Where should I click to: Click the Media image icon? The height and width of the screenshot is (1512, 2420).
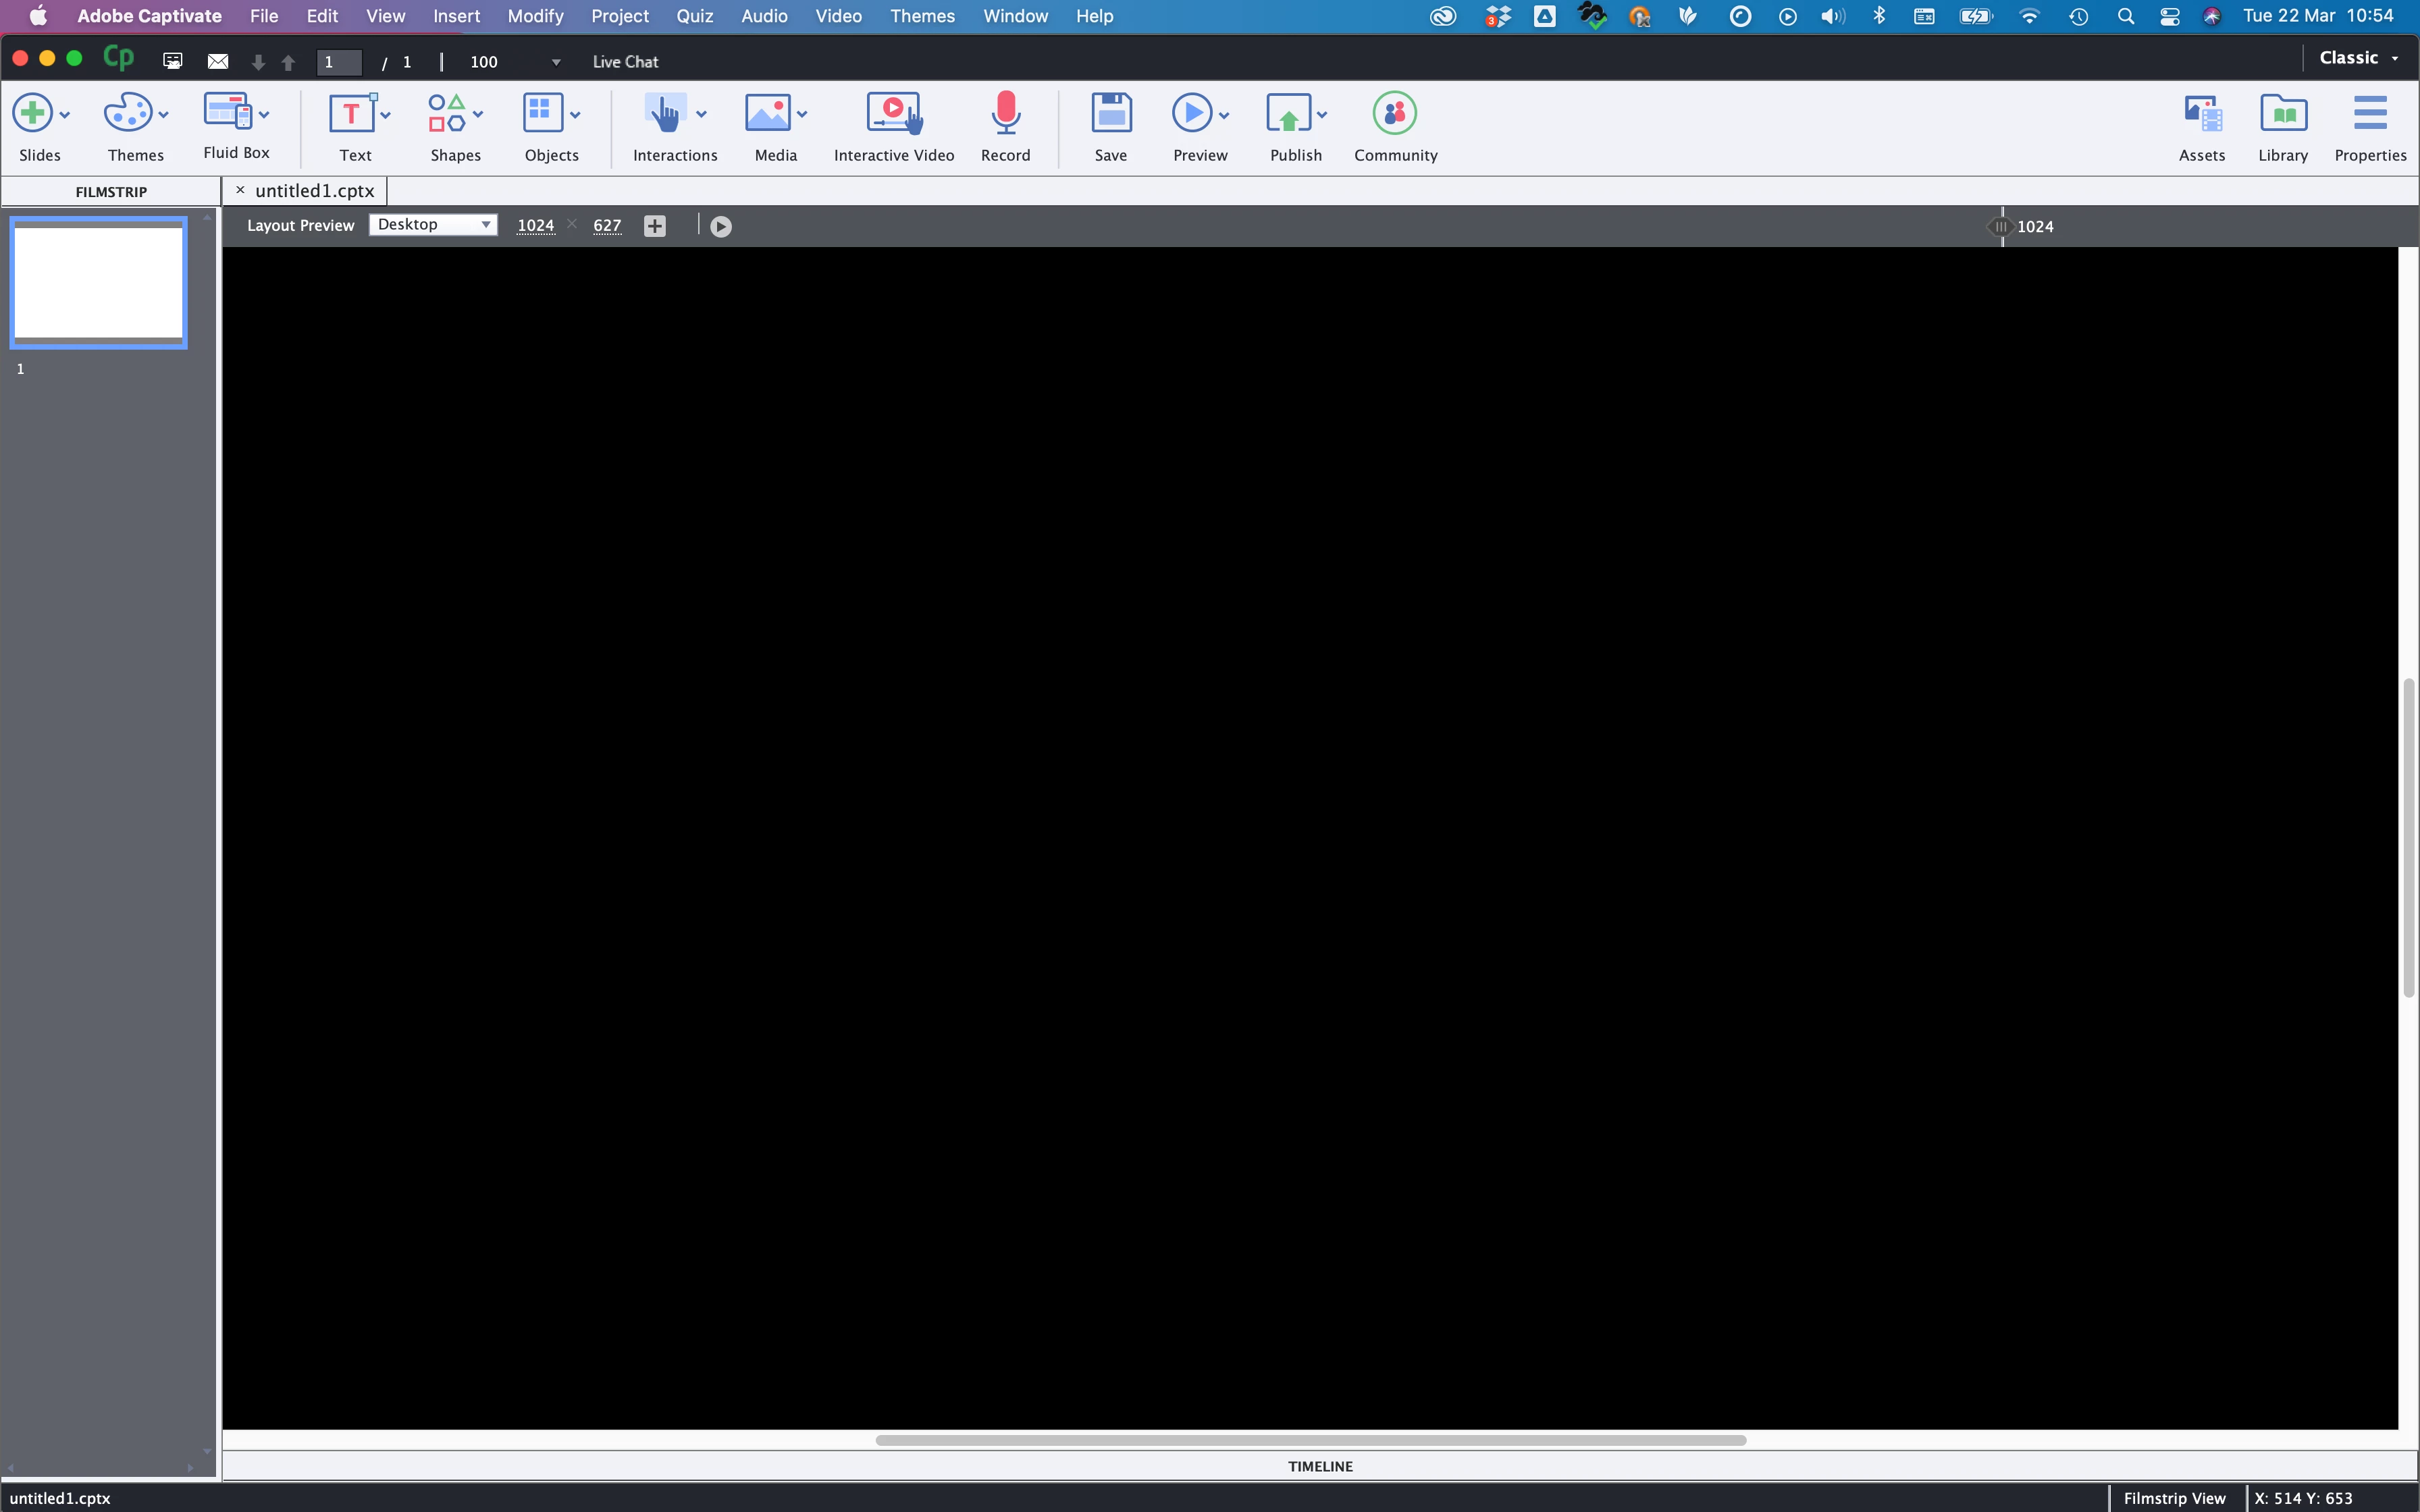(767, 114)
